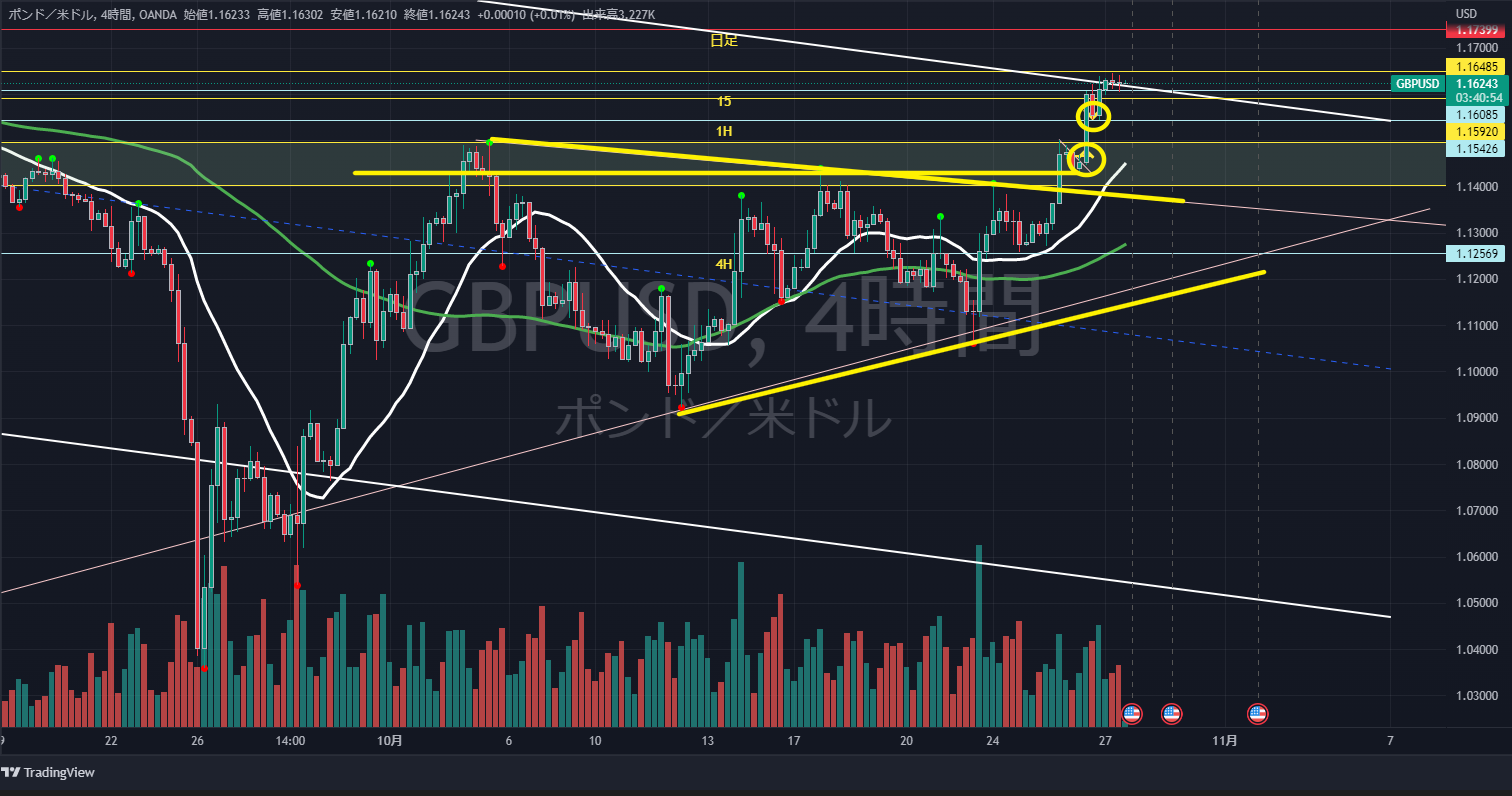Select the red 1.17399 price label
1512x796 pixels.
pyautogui.click(x=1475, y=31)
